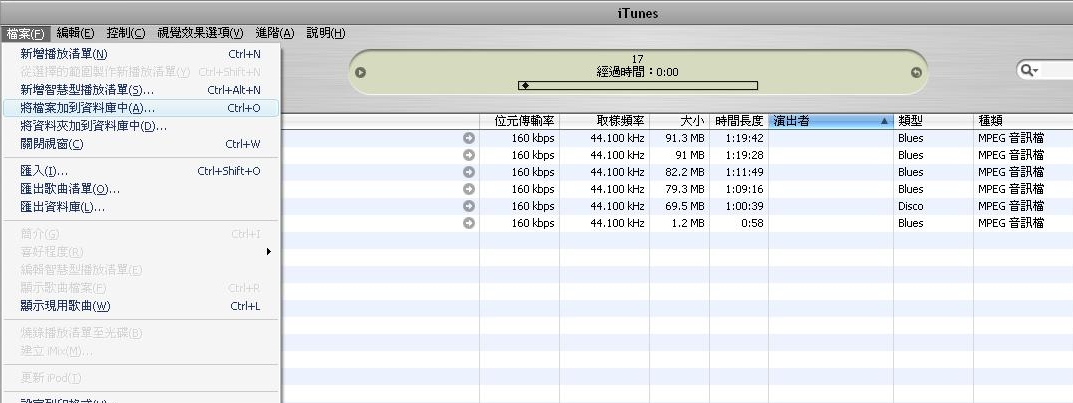Click the arrow icon in the 79.3 MB row

pos(469,189)
